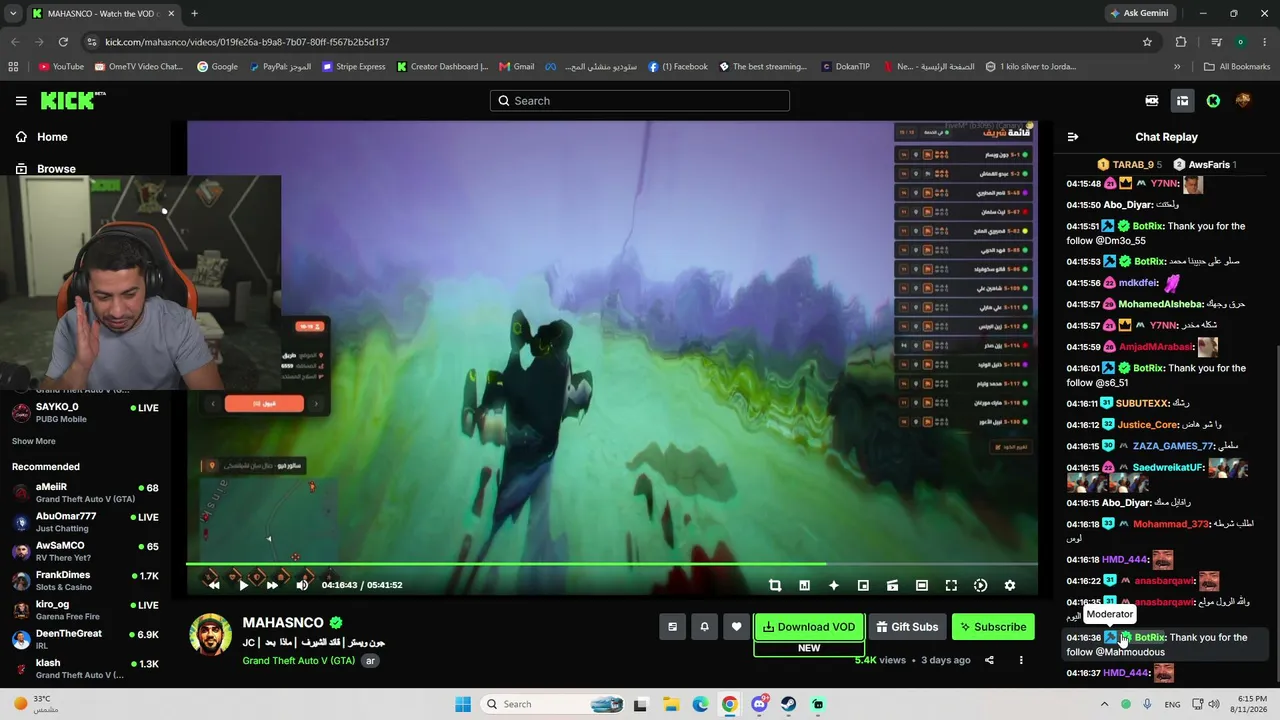Mute the video player volume
This screenshot has width=1280, height=720.
coord(302,585)
